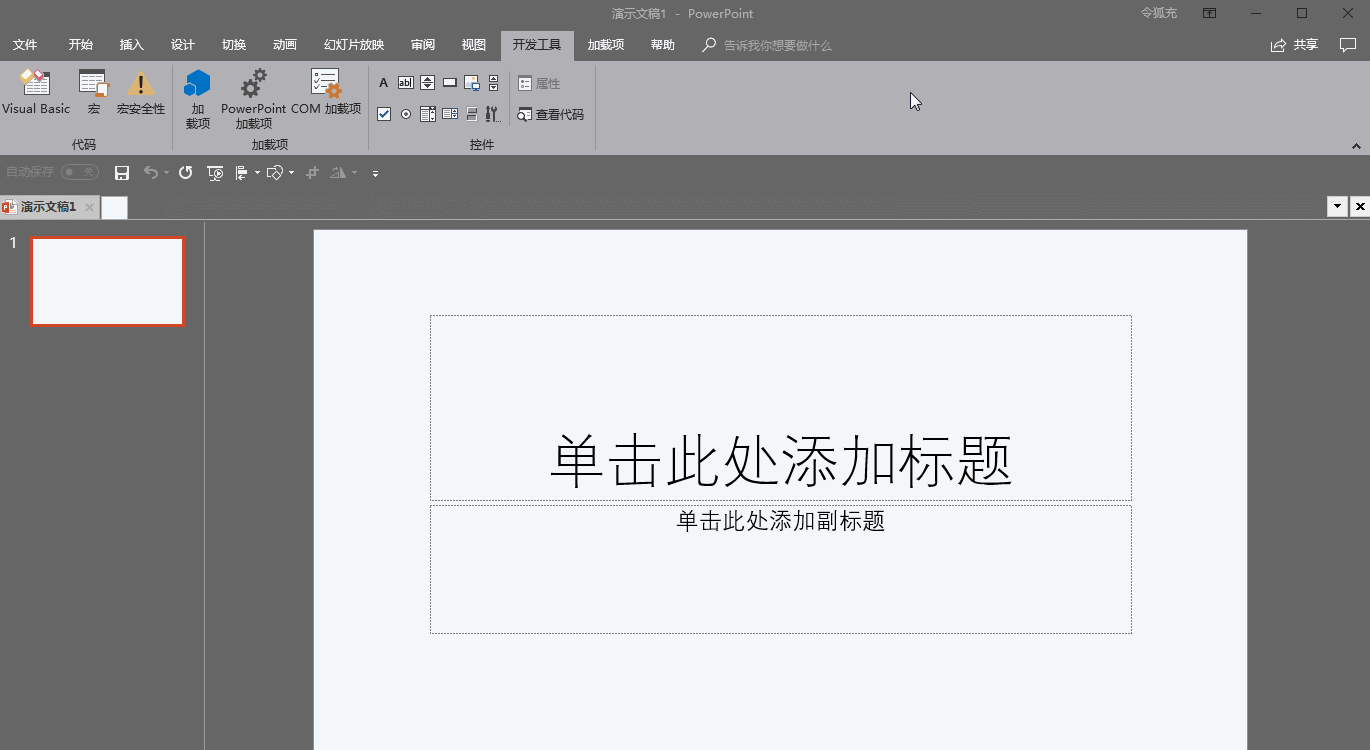Open 查看代码 to view code
This screenshot has width=1370, height=750.
coord(550,114)
